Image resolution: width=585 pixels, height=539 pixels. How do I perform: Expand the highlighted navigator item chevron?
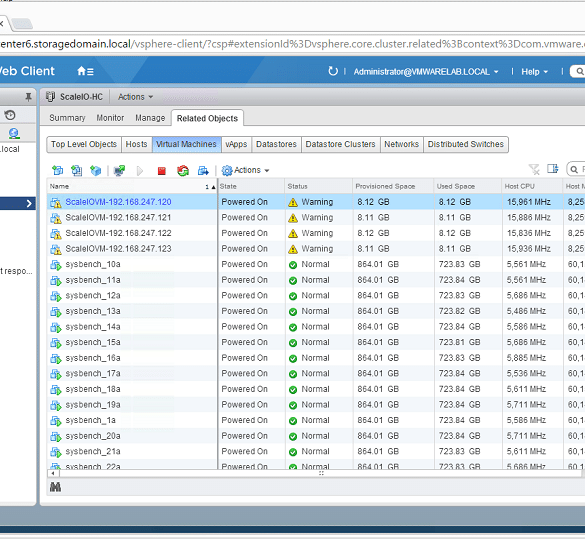29,203
